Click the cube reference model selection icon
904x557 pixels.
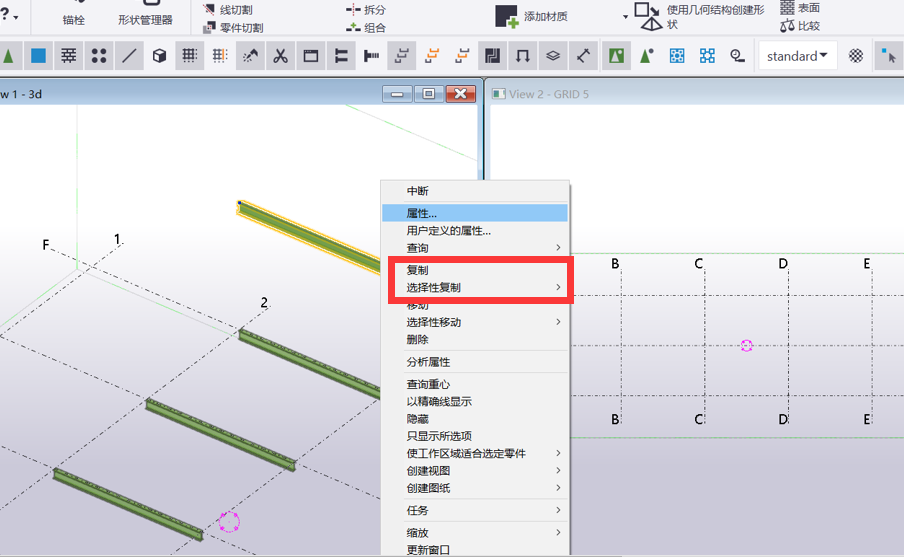pyautogui.click(x=159, y=56)
